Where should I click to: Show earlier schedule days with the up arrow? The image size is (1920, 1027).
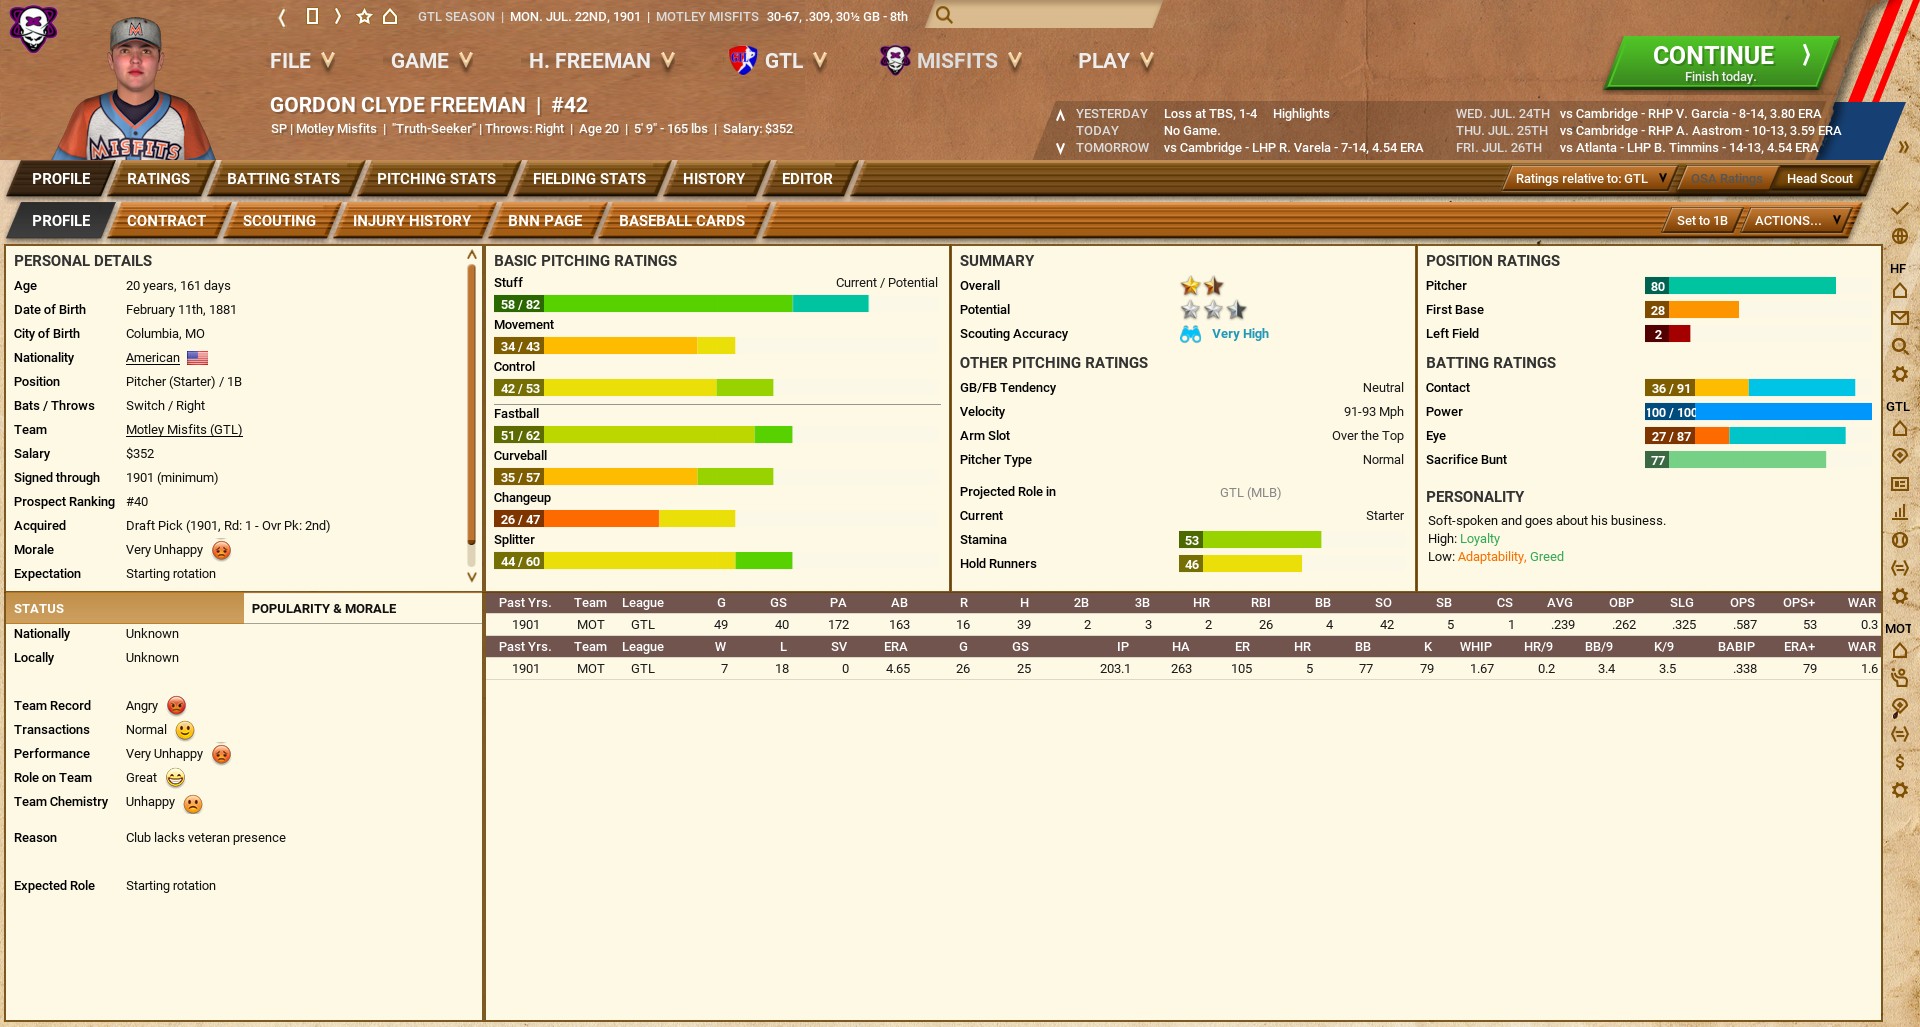[x=1060, y=115]
